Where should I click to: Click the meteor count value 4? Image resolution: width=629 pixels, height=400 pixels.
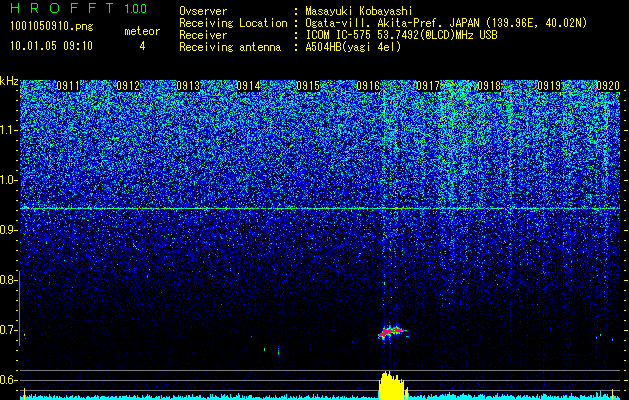[142, 46]
